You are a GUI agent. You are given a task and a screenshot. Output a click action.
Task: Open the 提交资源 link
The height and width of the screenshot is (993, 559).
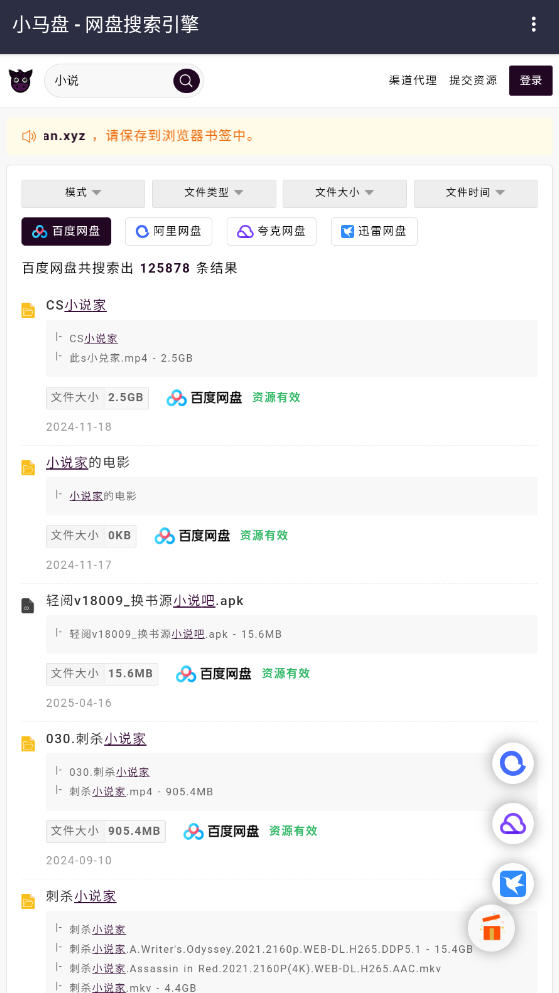pos(473,80)
